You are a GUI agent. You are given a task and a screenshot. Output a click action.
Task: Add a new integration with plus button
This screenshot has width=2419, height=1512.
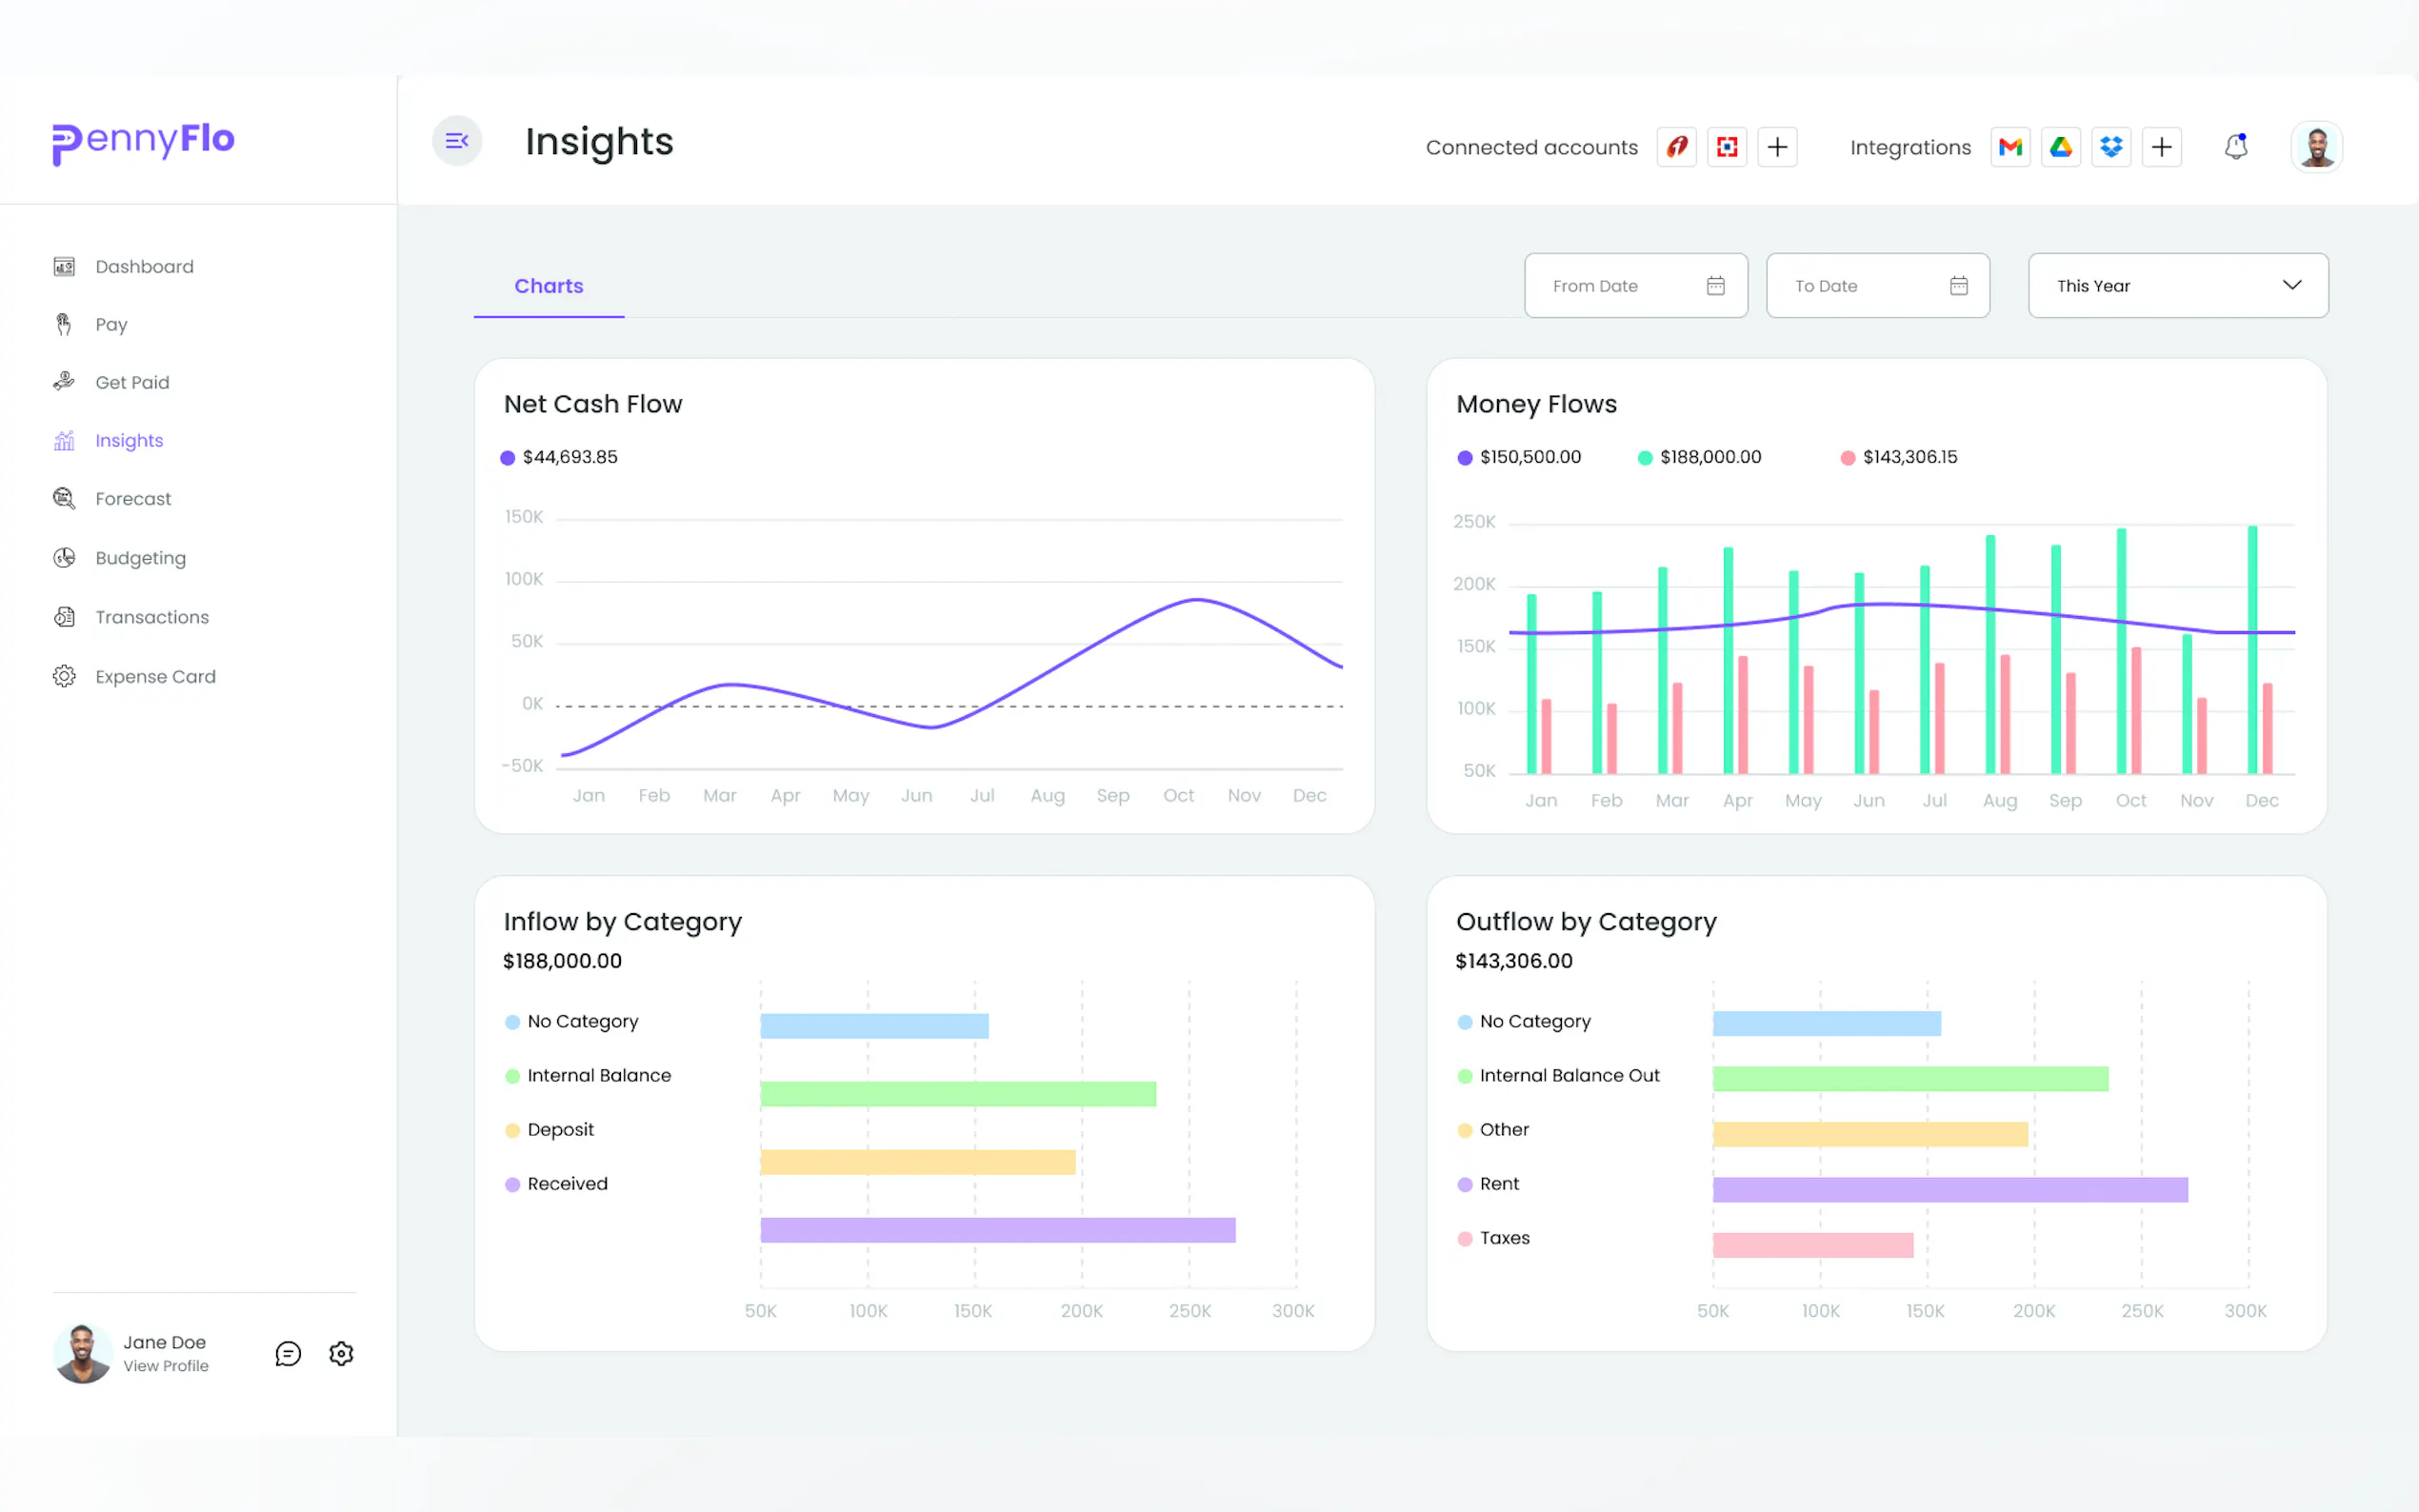[x=2161, y=147]
